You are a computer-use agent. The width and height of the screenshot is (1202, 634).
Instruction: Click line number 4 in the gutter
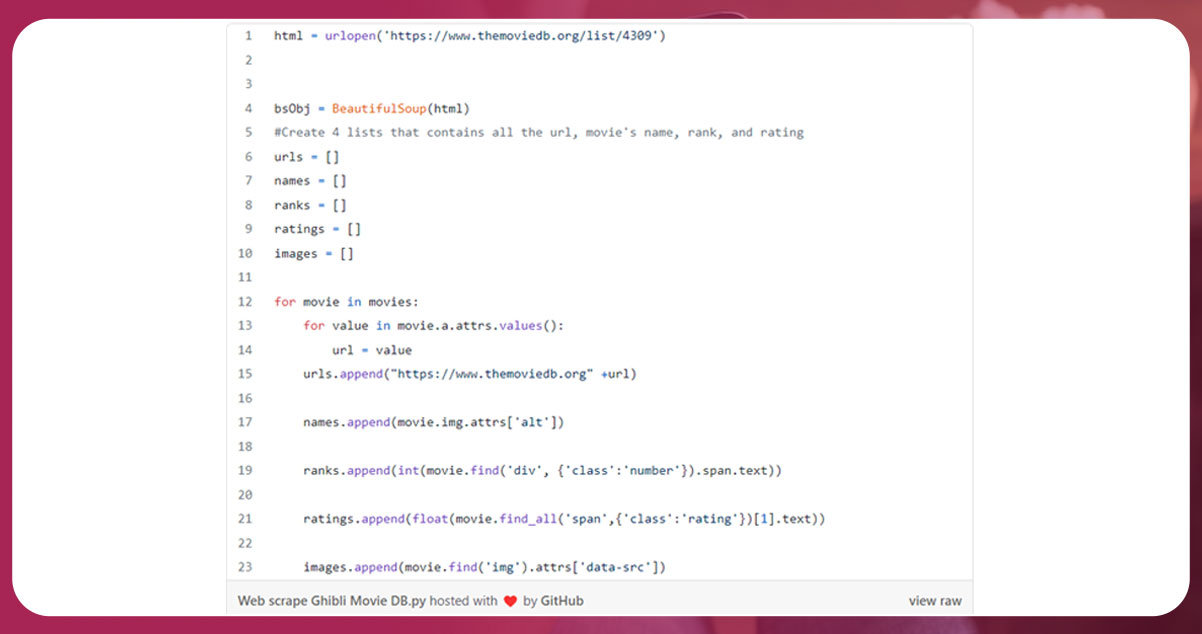coord(247,108)
